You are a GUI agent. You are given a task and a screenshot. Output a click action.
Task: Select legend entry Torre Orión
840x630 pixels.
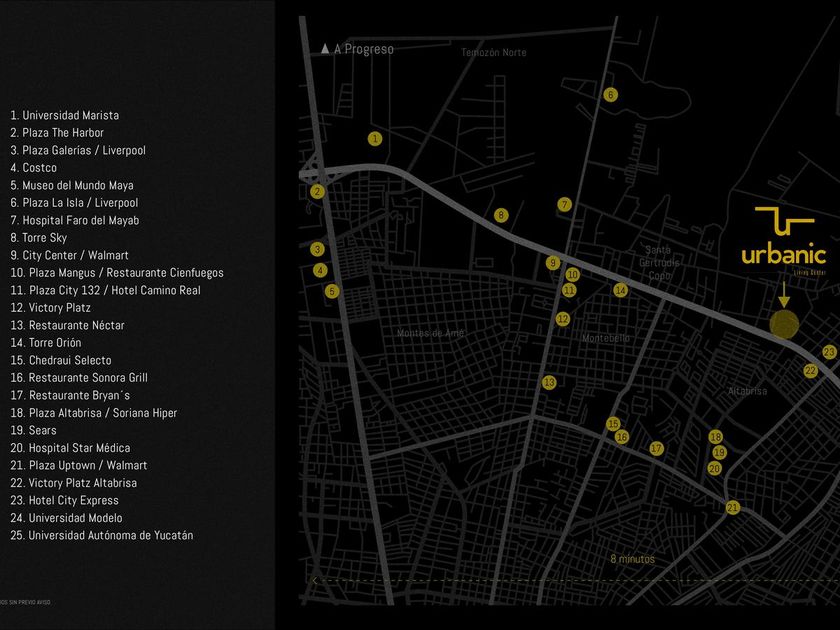46,343
